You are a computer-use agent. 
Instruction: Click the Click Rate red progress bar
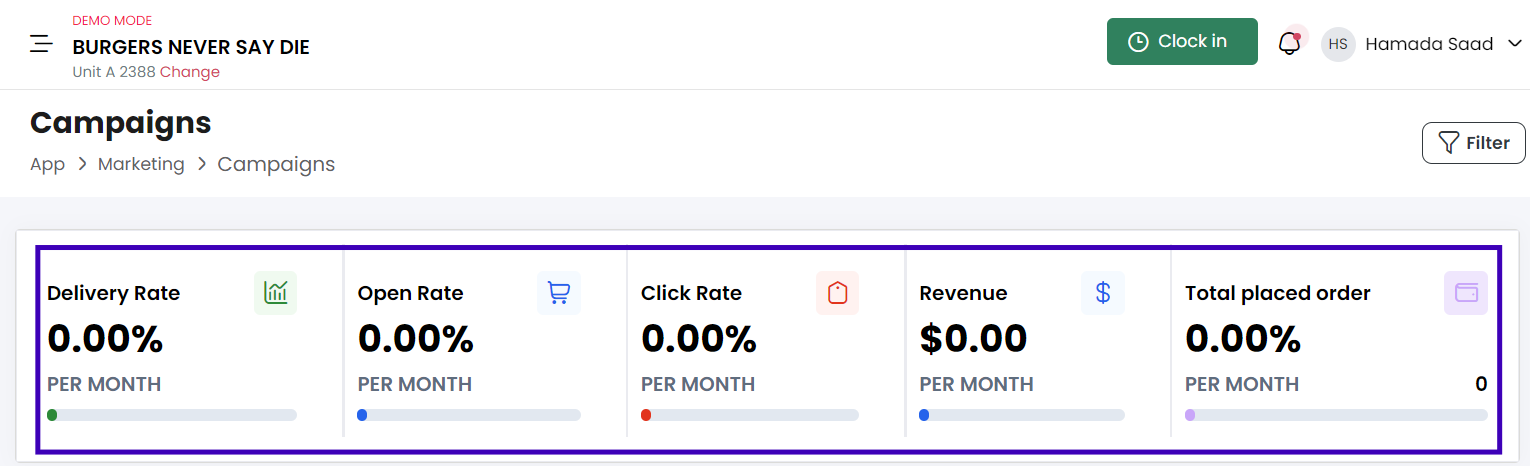pos(750,415)
